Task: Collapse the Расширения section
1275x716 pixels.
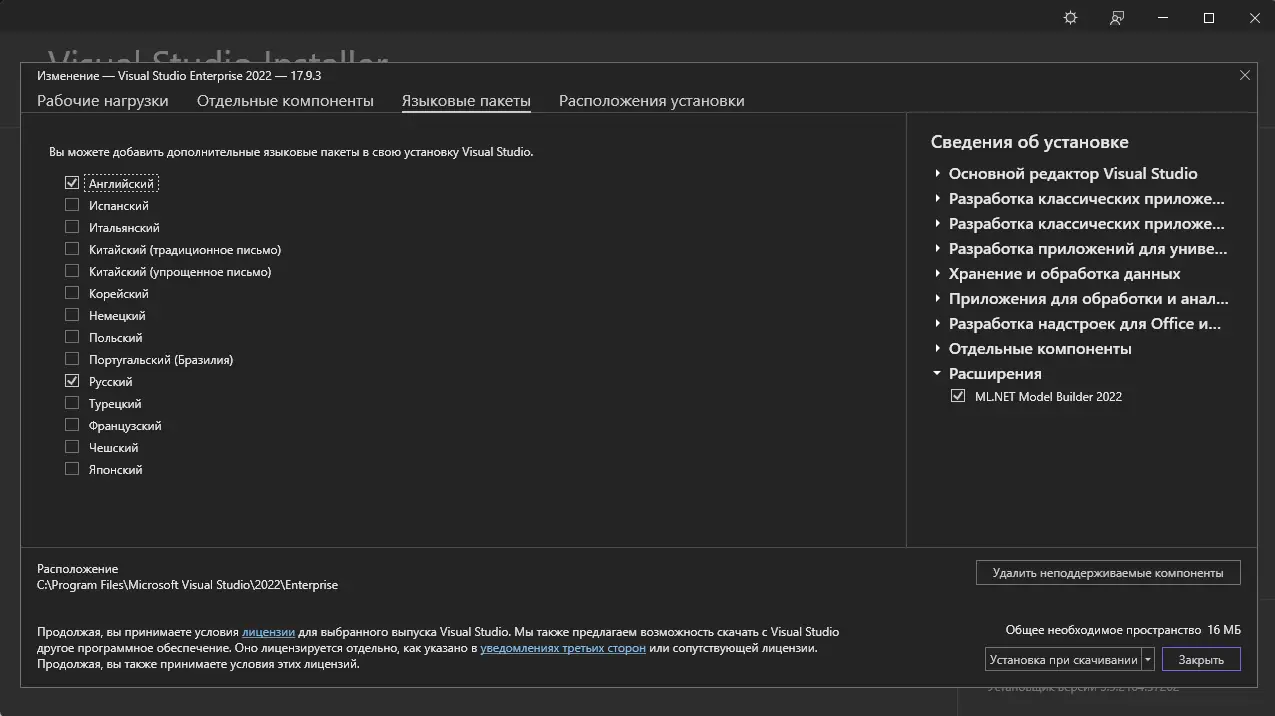Action: click(x=938, y=374)
